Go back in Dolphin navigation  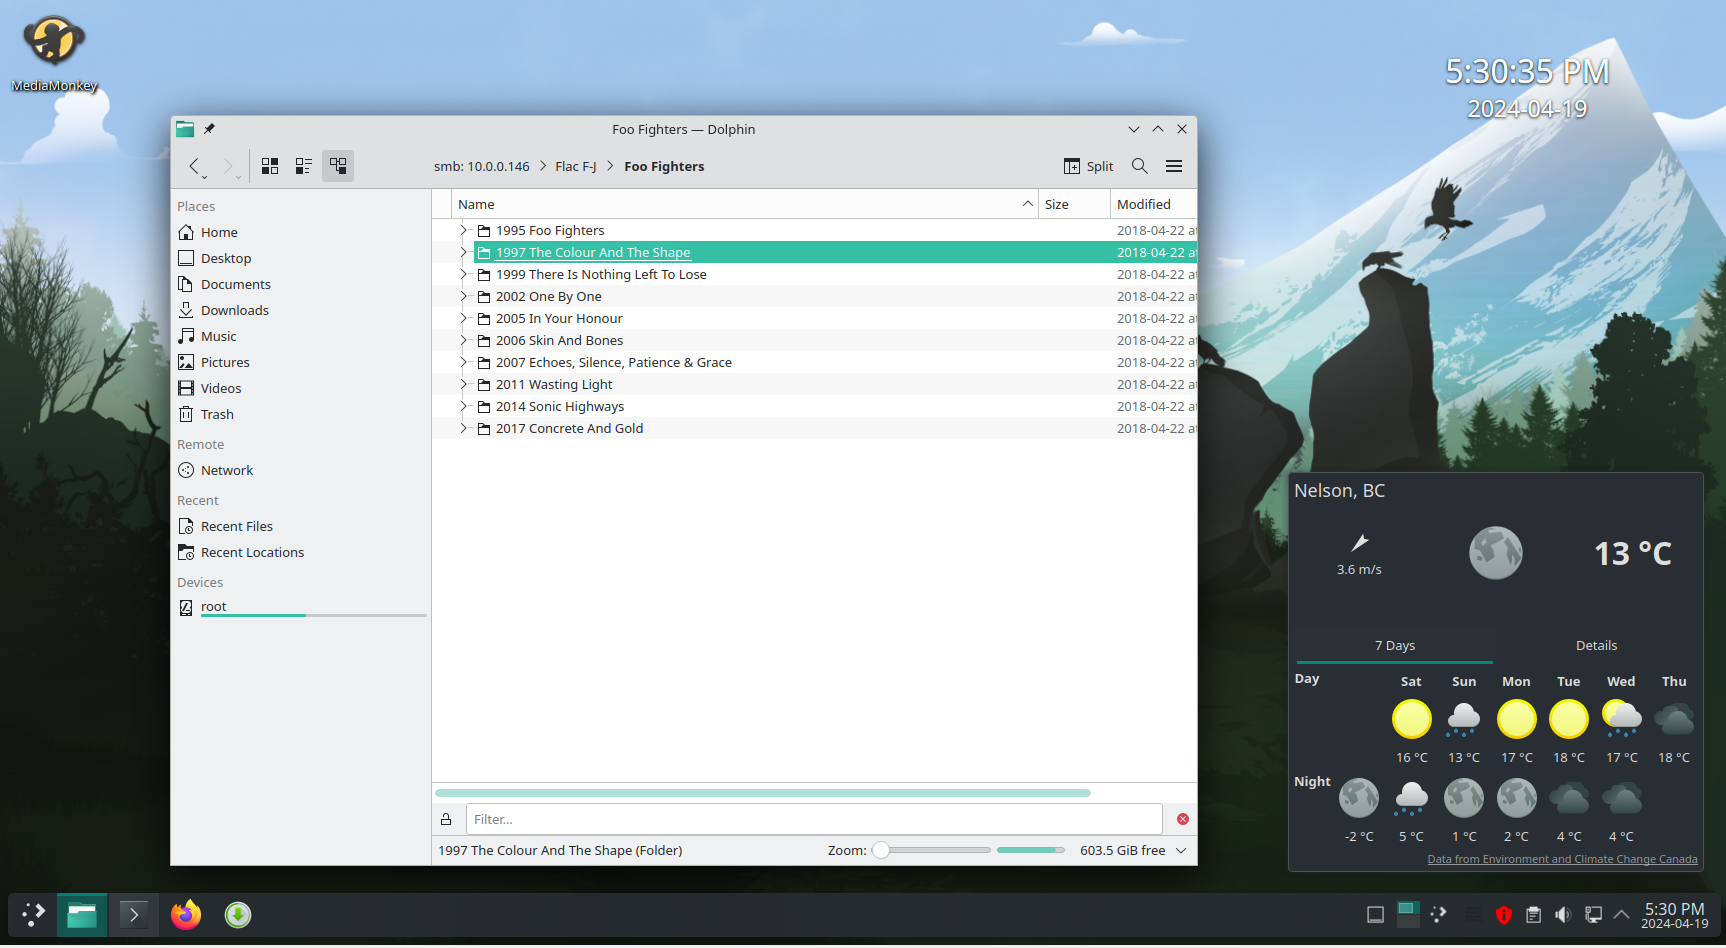click(195, 166)
